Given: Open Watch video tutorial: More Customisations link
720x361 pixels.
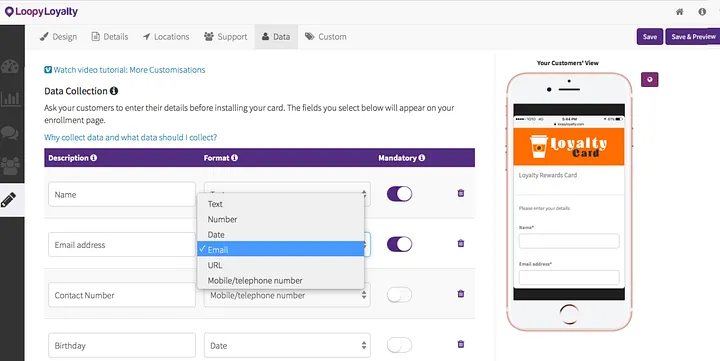Looking at the screenshot, I should coord(129,70).
